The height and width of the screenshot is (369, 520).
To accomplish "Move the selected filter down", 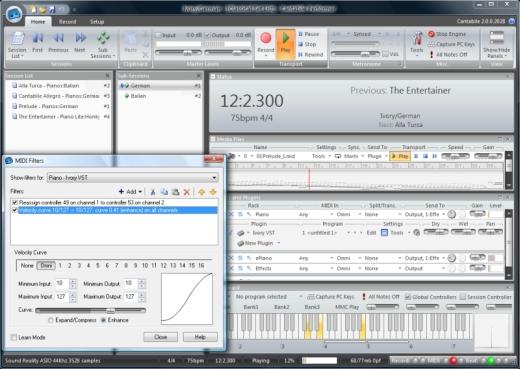I will 213,192.
